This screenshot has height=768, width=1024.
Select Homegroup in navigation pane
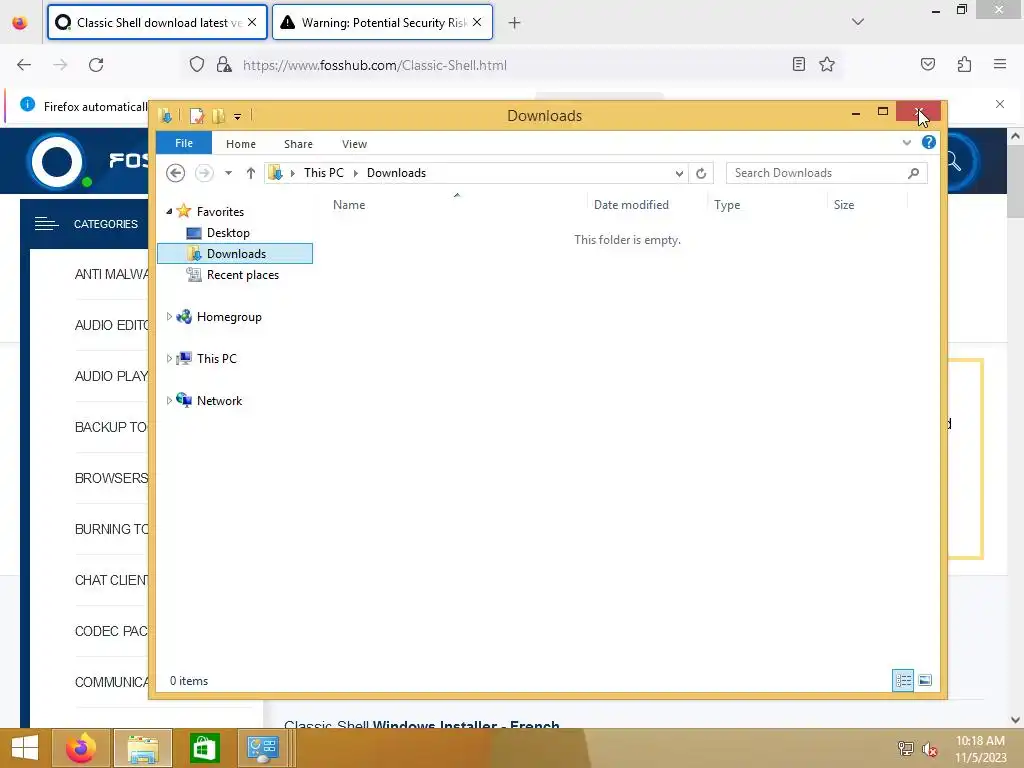(229, 317)
